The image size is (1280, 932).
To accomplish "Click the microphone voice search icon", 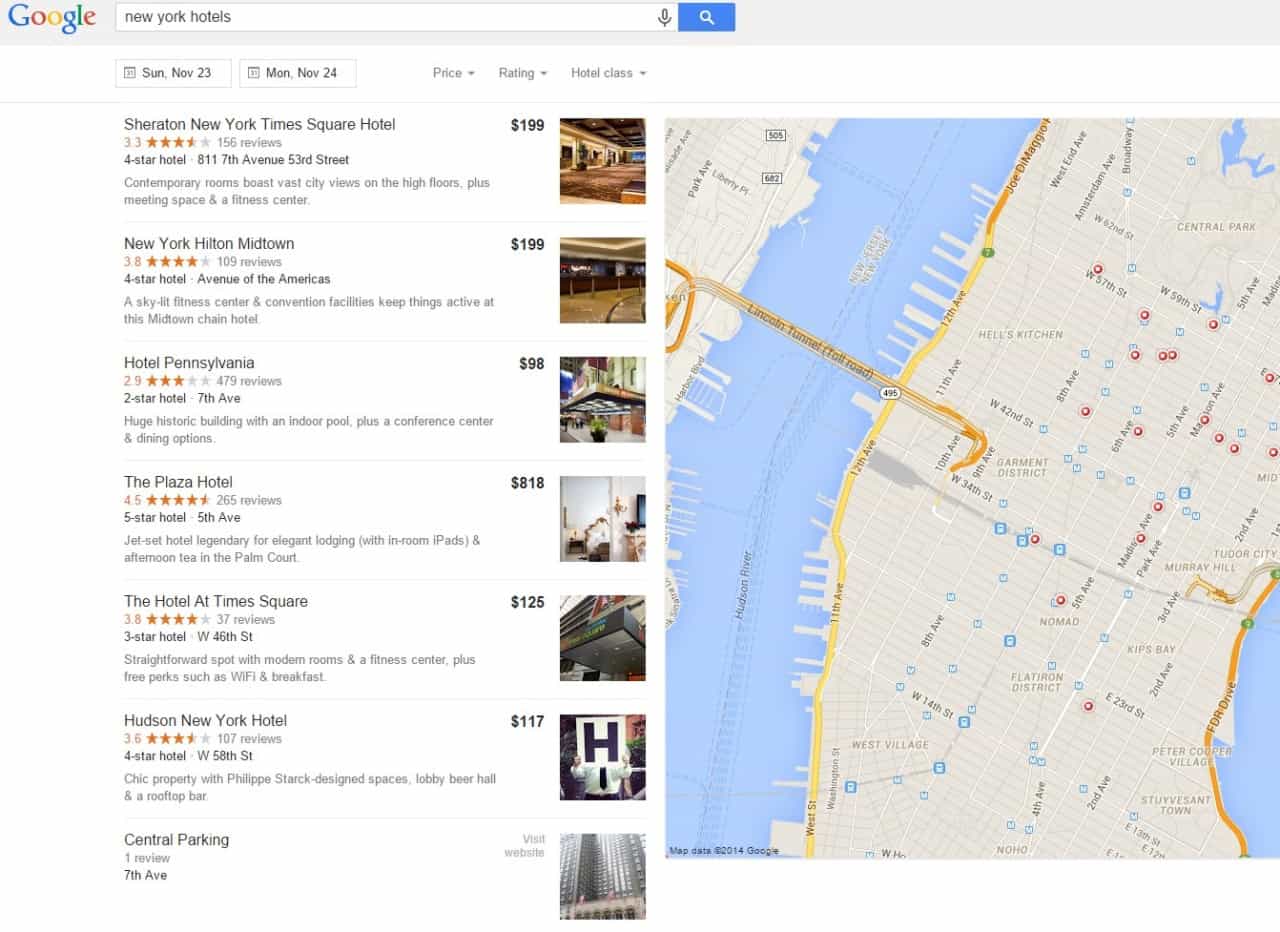I will [x=664, y=17].
